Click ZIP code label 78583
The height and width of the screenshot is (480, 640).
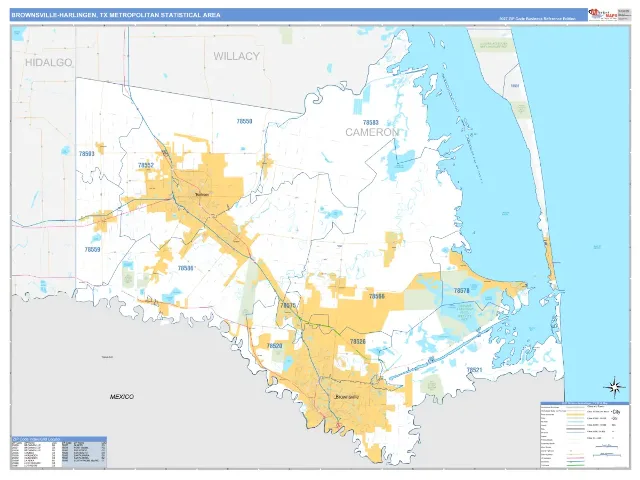(371, 122)
